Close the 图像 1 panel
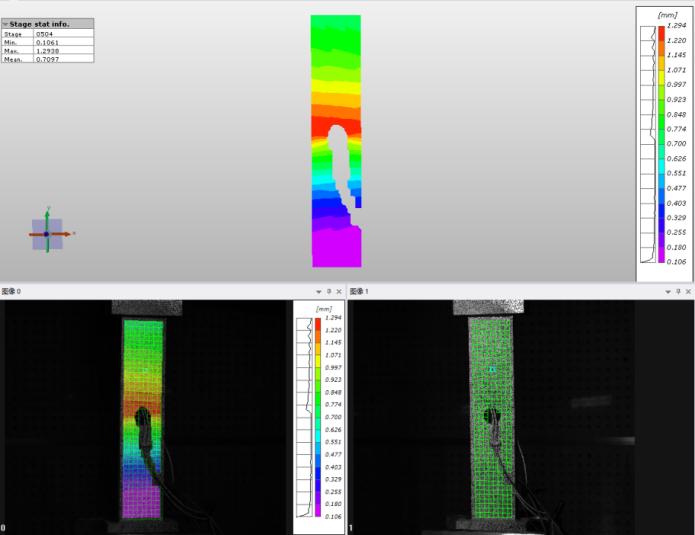 688,291
